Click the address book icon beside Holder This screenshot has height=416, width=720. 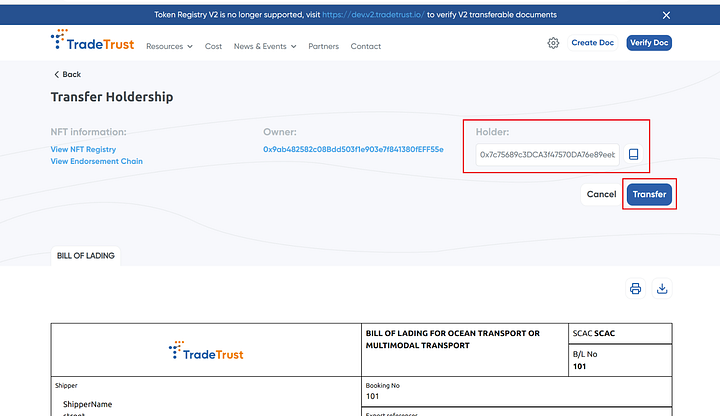pos(632,154)
